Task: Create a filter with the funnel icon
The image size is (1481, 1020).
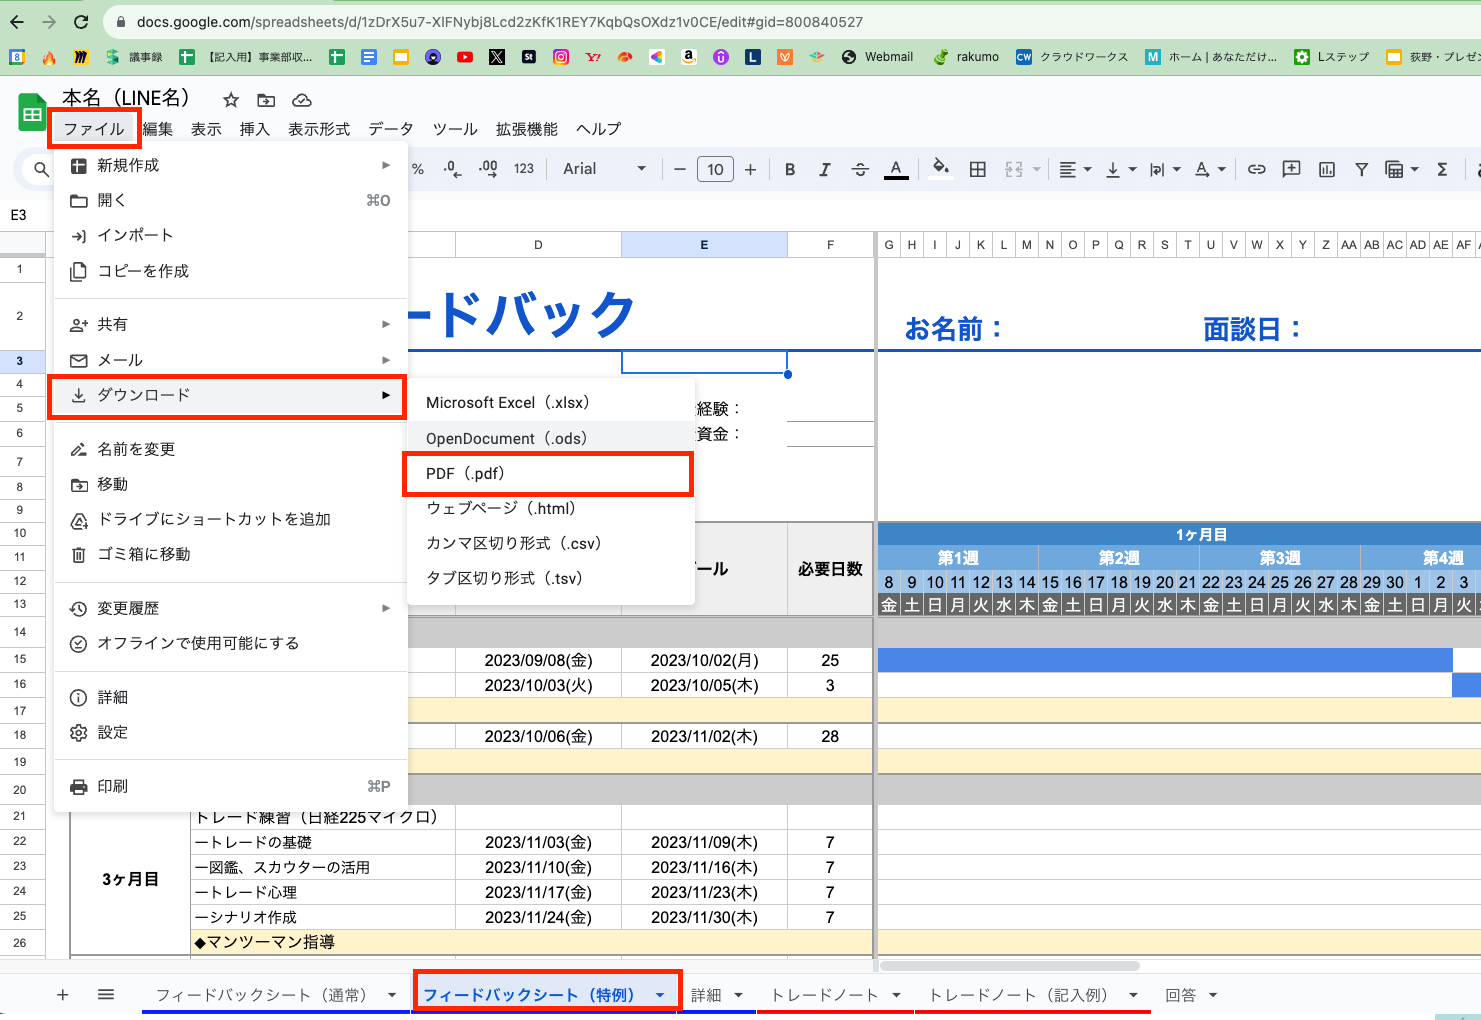Action: (x=1361, y=169)
